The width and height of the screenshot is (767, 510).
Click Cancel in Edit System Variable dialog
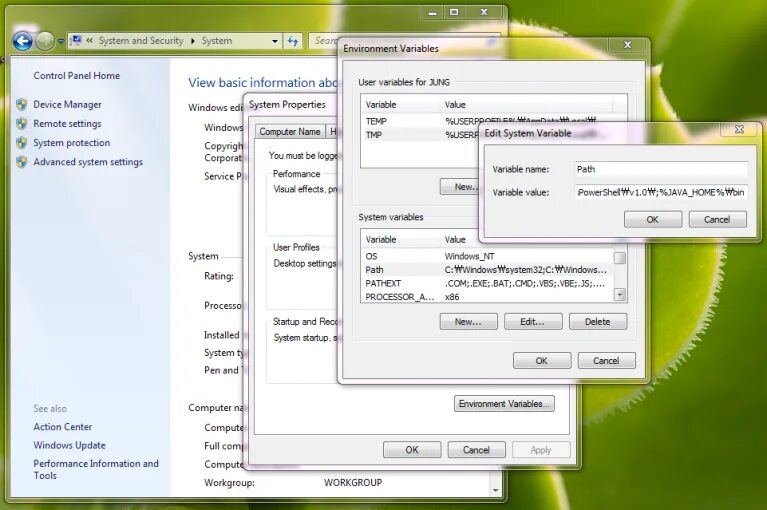[718, 220]
